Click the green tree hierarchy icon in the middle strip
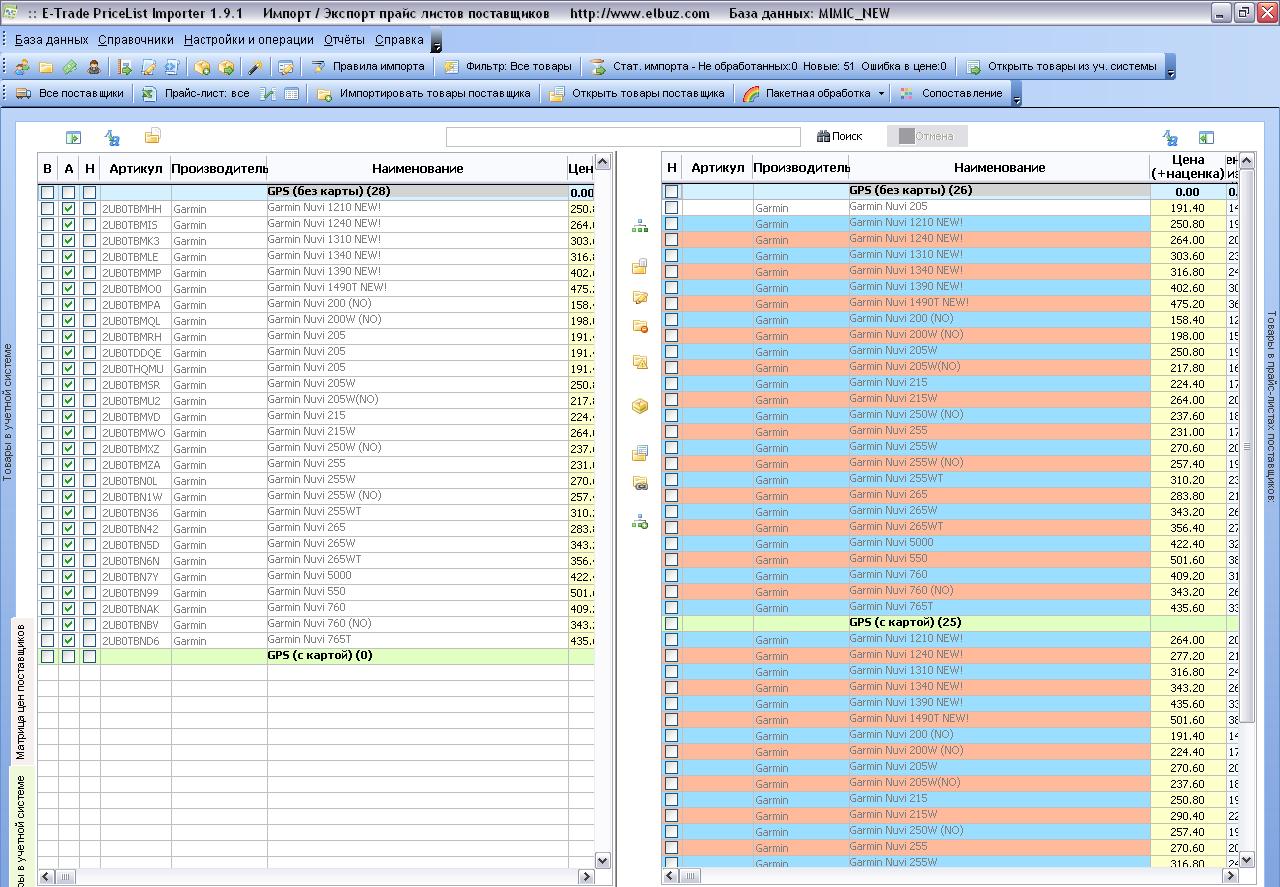1280x887 pixels. pyautogui.click(x=640, y=227)
